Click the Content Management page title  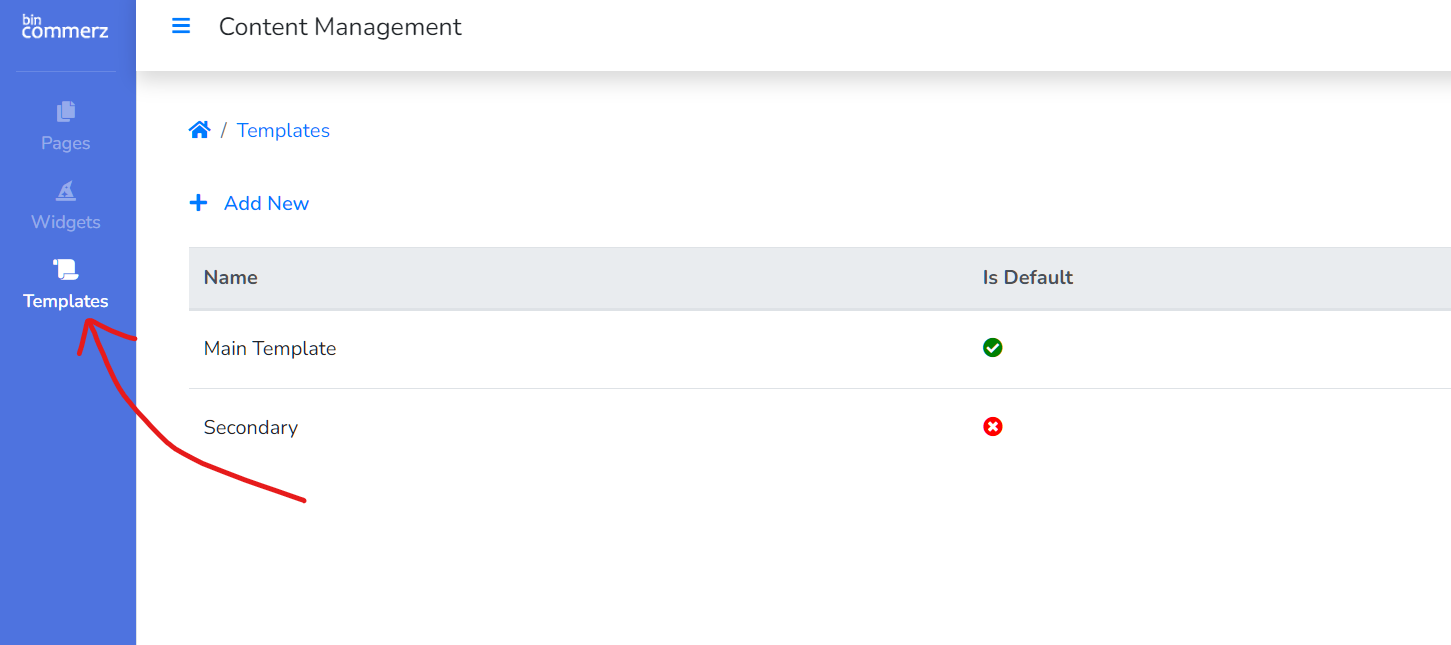[340, 27]
